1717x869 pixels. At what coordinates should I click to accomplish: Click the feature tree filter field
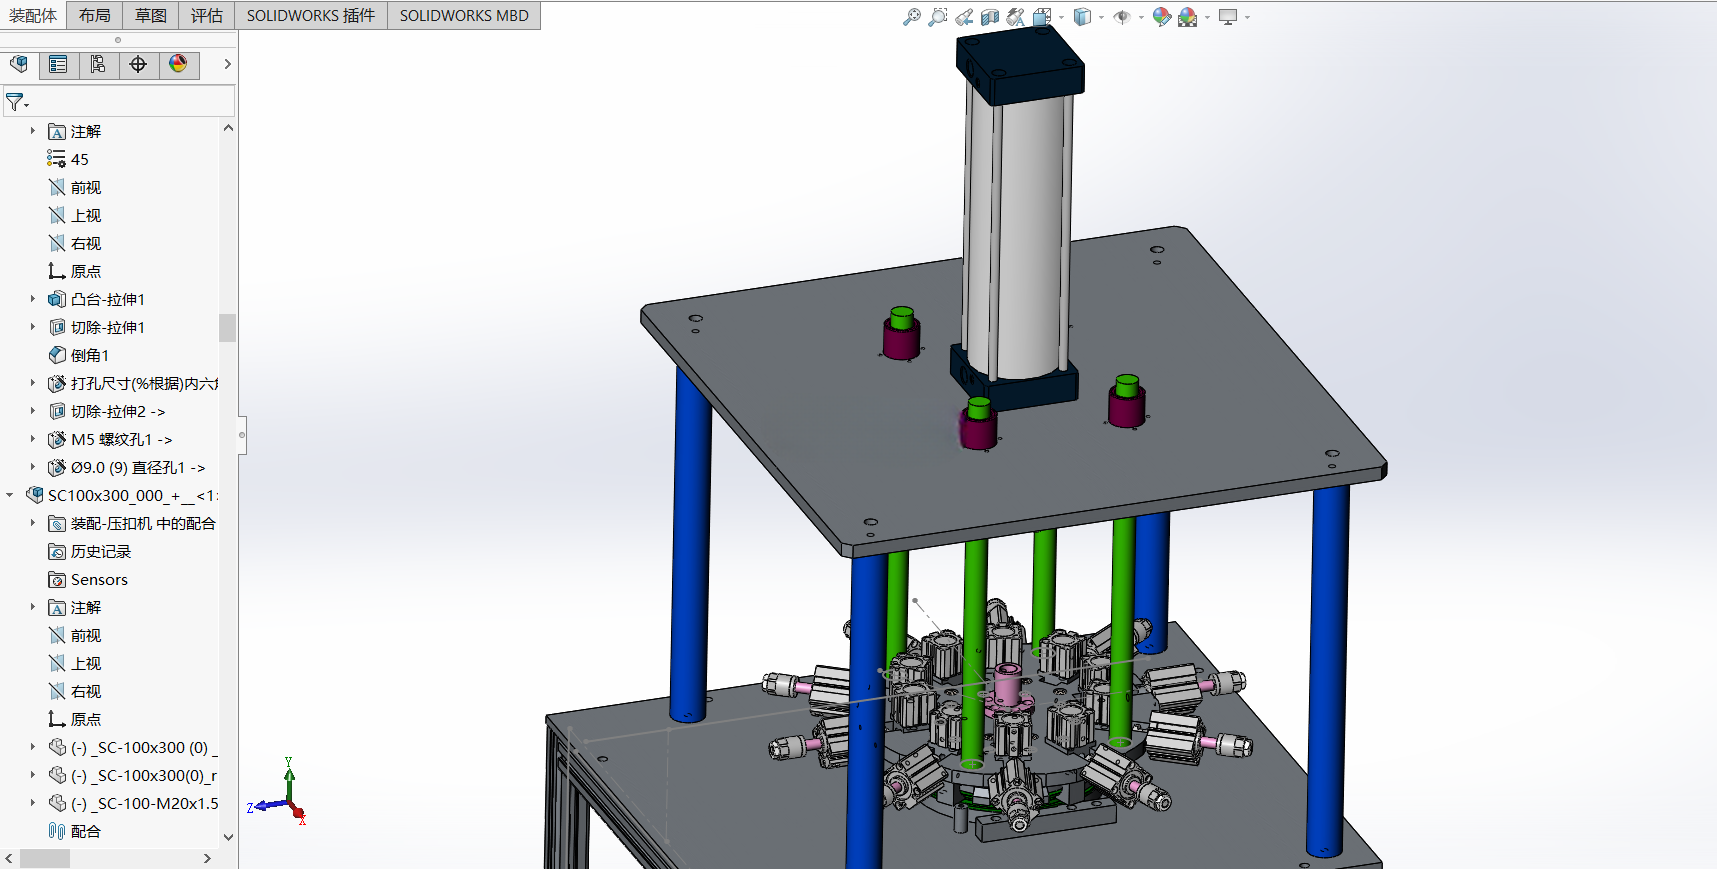coord(119,101)
